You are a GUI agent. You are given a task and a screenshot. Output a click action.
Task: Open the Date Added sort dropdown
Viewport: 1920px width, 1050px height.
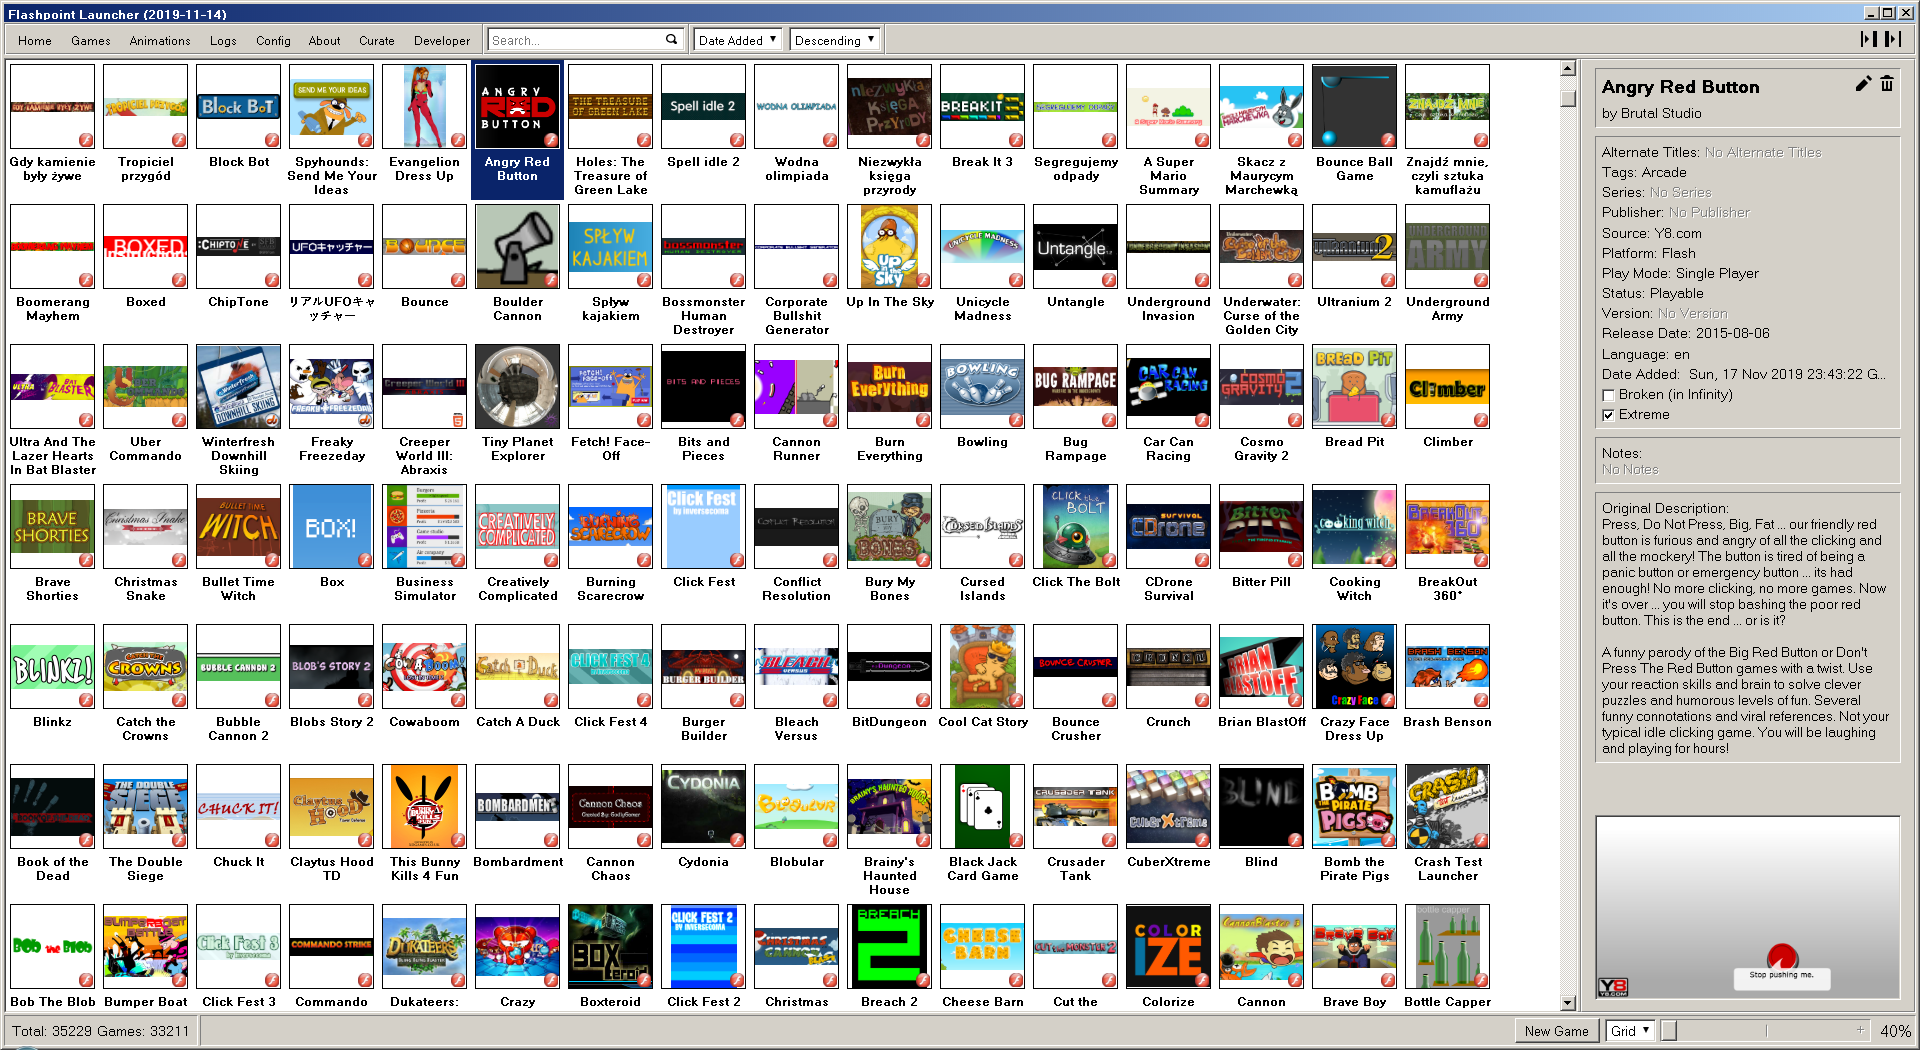737,40
